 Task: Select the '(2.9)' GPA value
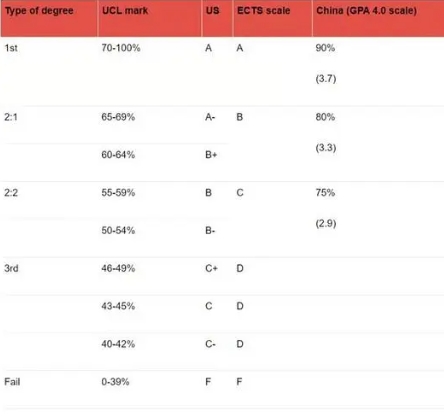point(326,223)
